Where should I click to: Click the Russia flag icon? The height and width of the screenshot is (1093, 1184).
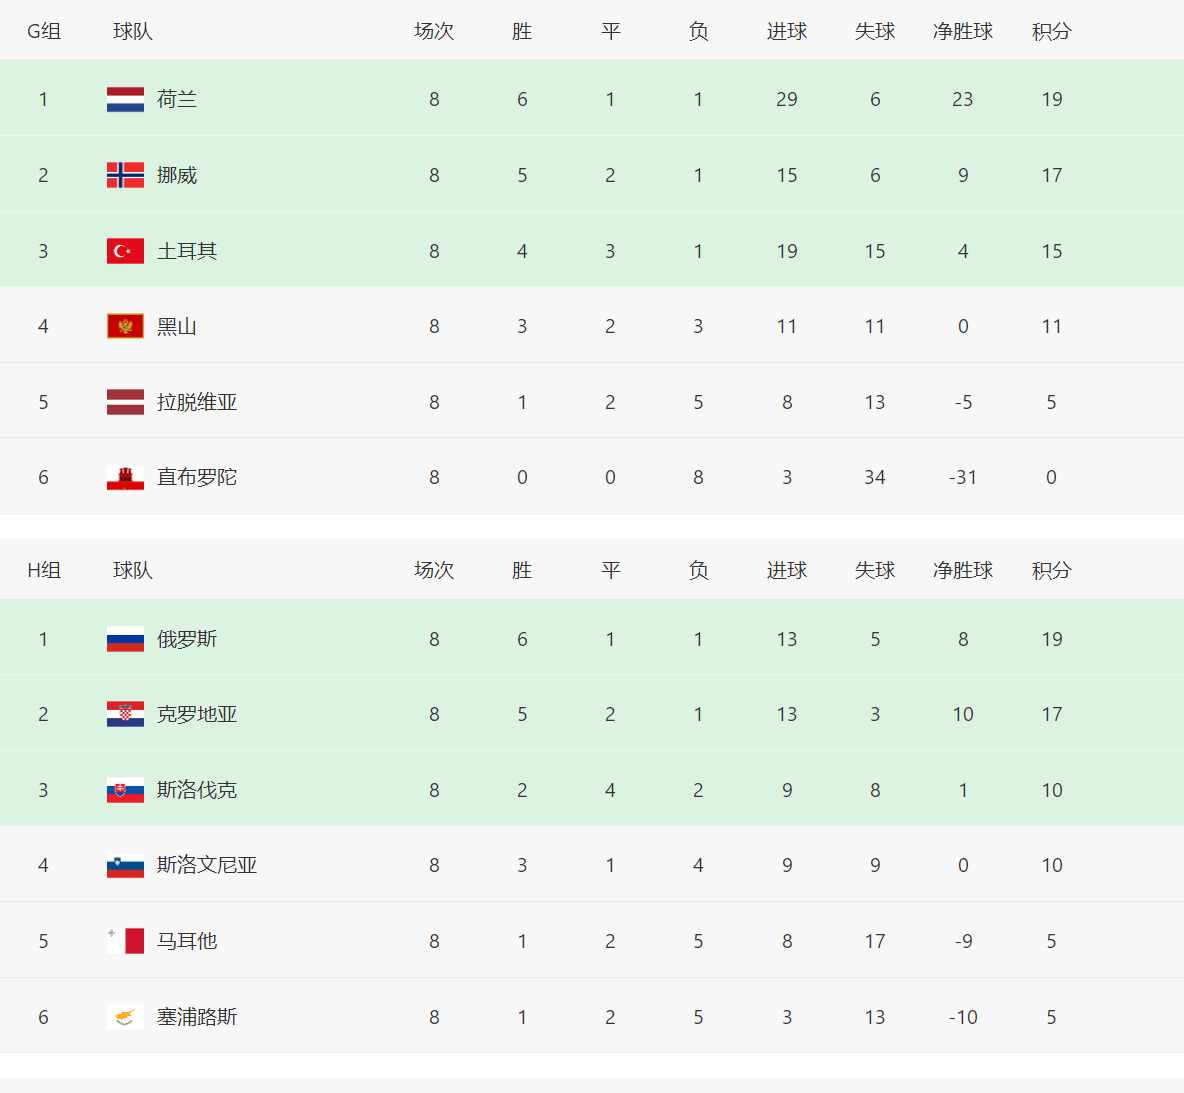[125, 639]
